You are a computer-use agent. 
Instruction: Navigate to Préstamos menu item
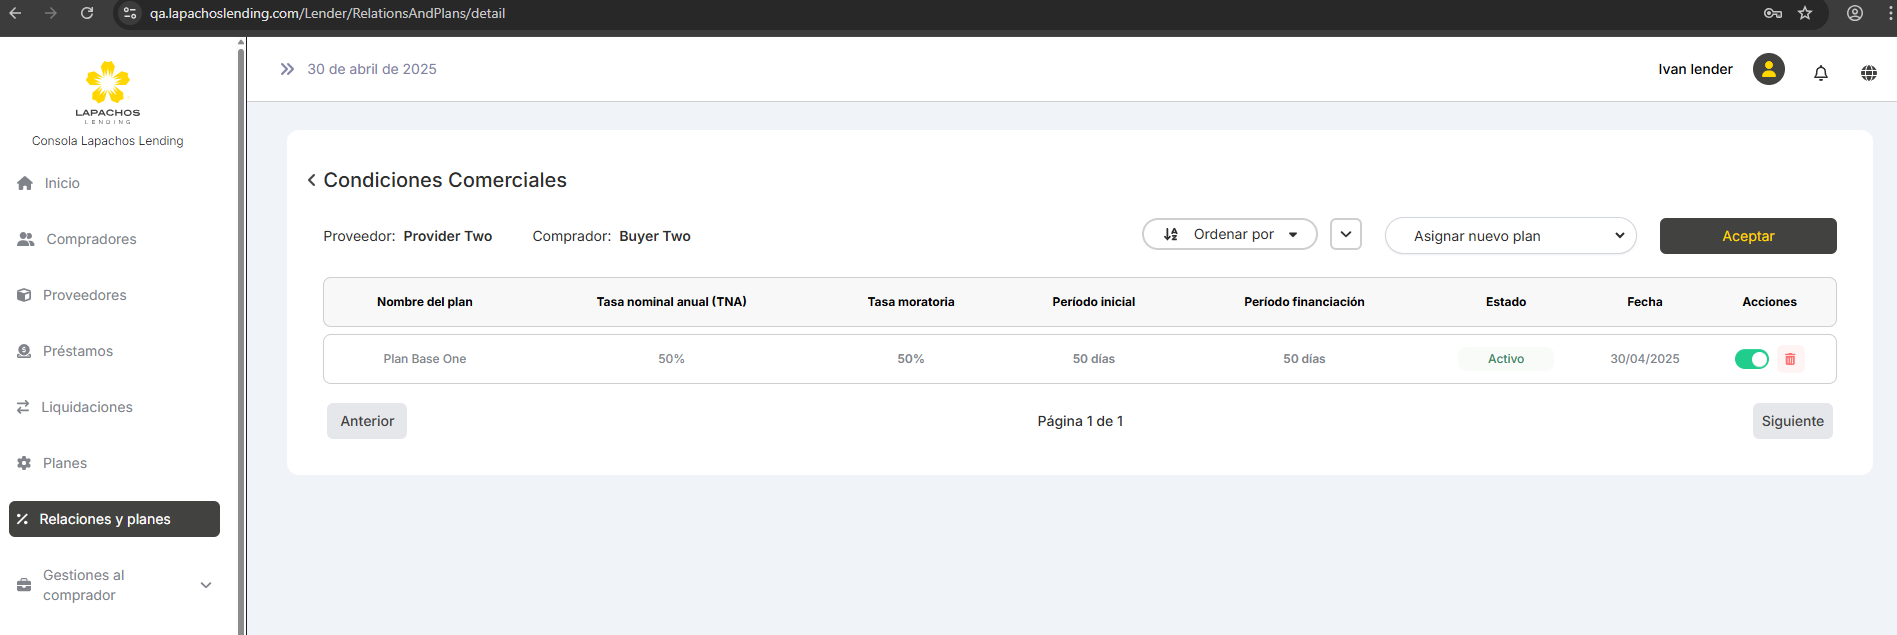tap(78, 351)
